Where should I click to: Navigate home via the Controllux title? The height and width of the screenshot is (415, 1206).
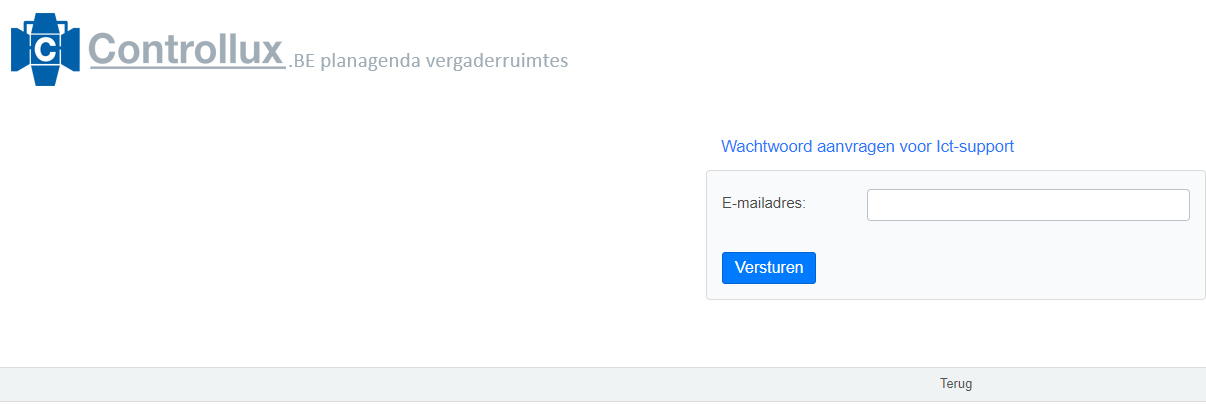(x=186, y=49)
